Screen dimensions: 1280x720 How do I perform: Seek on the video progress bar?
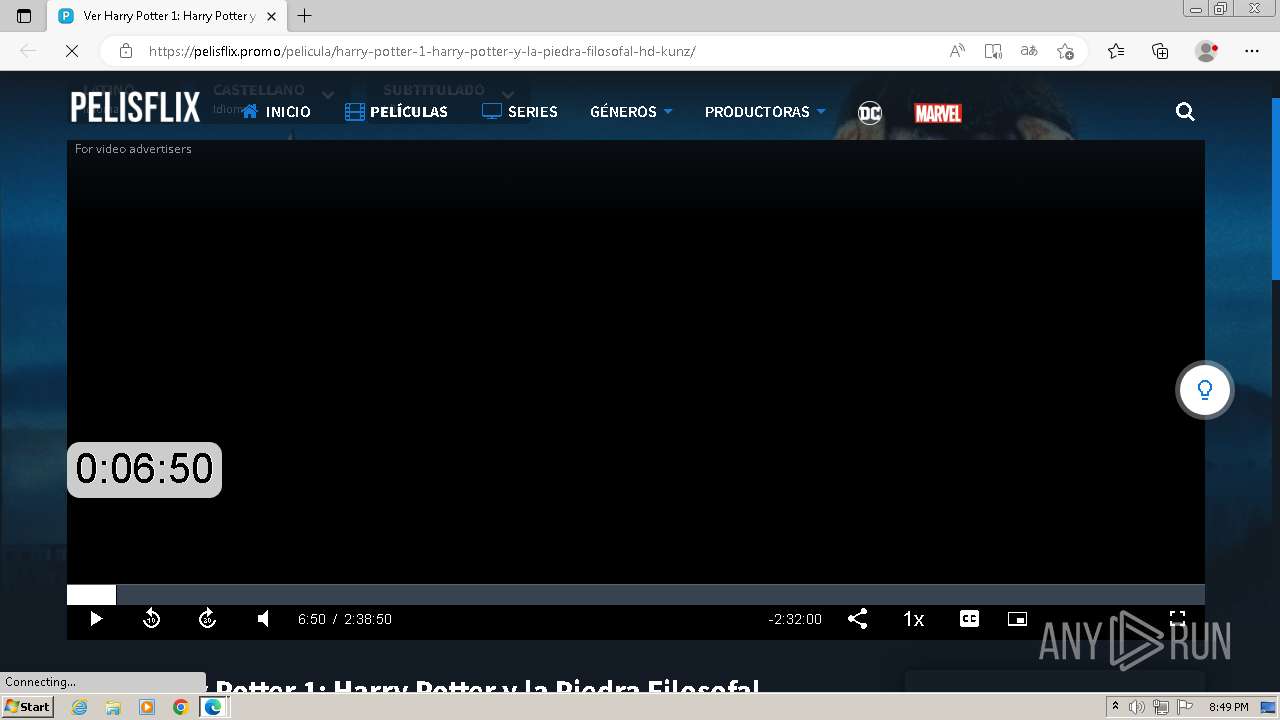(635, 595)
